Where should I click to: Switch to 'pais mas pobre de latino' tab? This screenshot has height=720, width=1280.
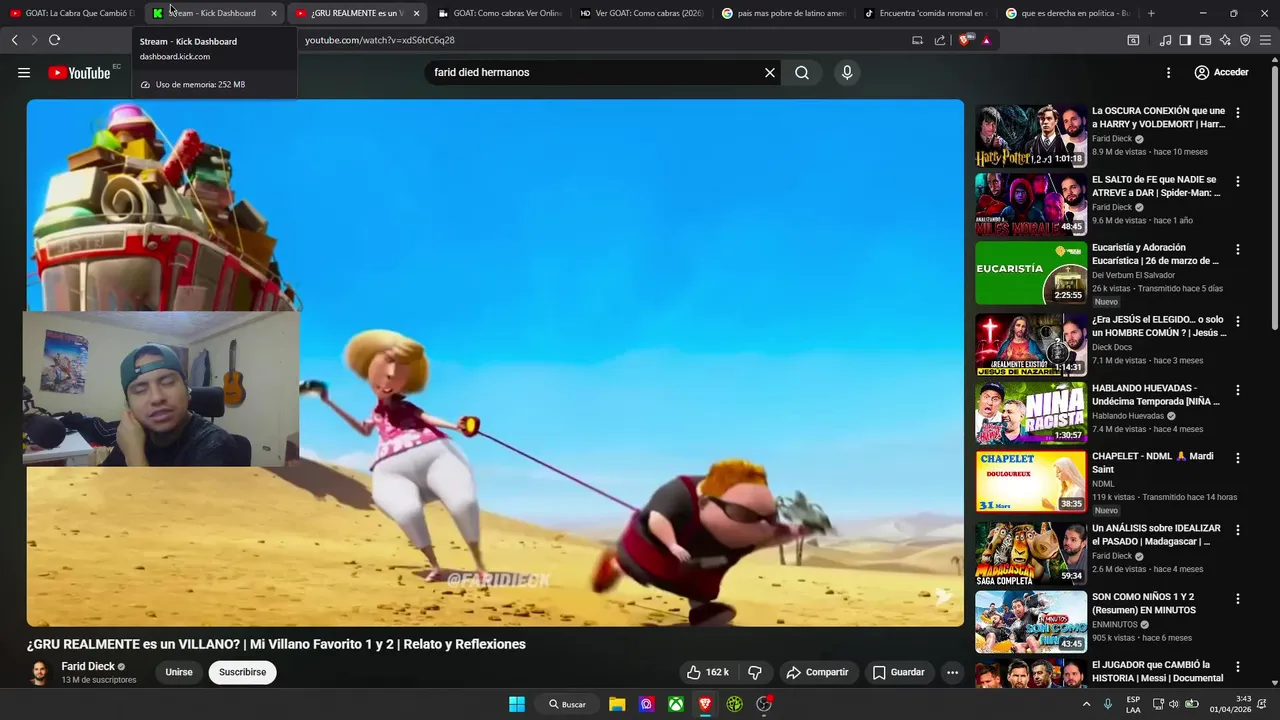point(784,13)
